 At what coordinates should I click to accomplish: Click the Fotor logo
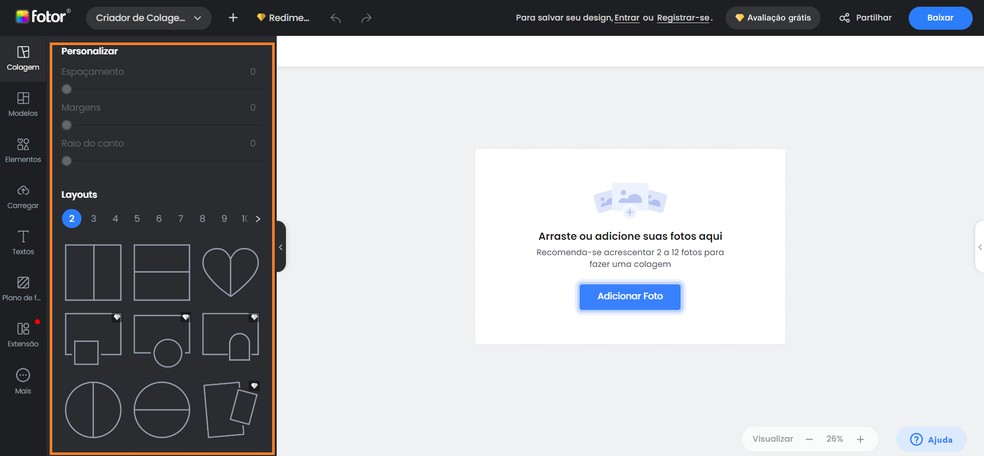pos(43,18)
